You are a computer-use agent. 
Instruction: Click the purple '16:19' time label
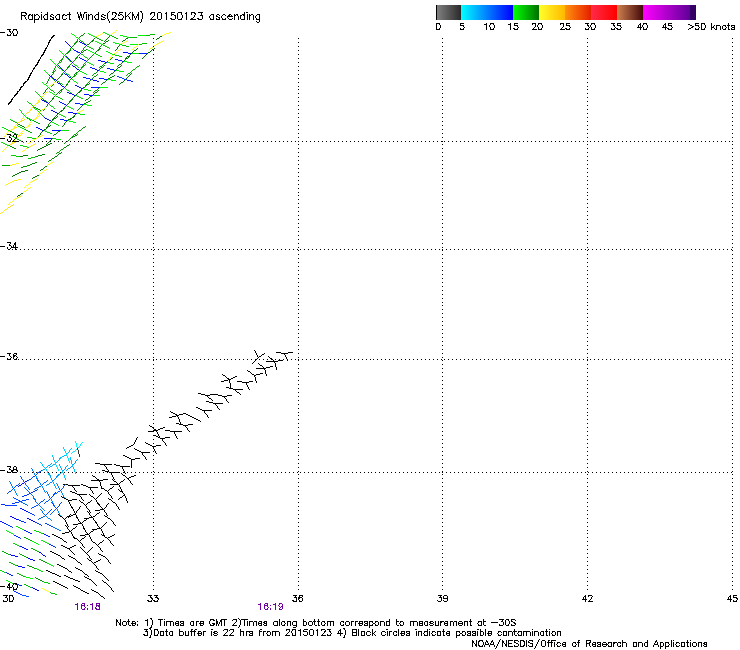point(270,607)
